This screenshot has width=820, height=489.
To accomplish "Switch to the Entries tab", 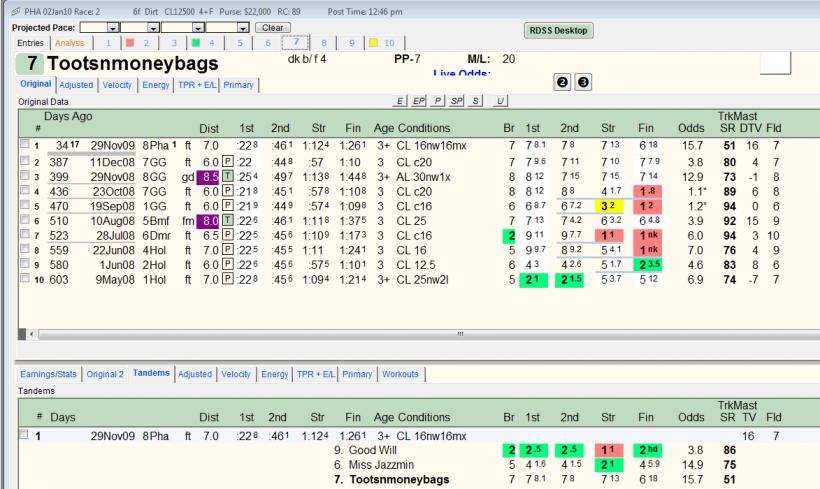I will click(x=30, y=43).
